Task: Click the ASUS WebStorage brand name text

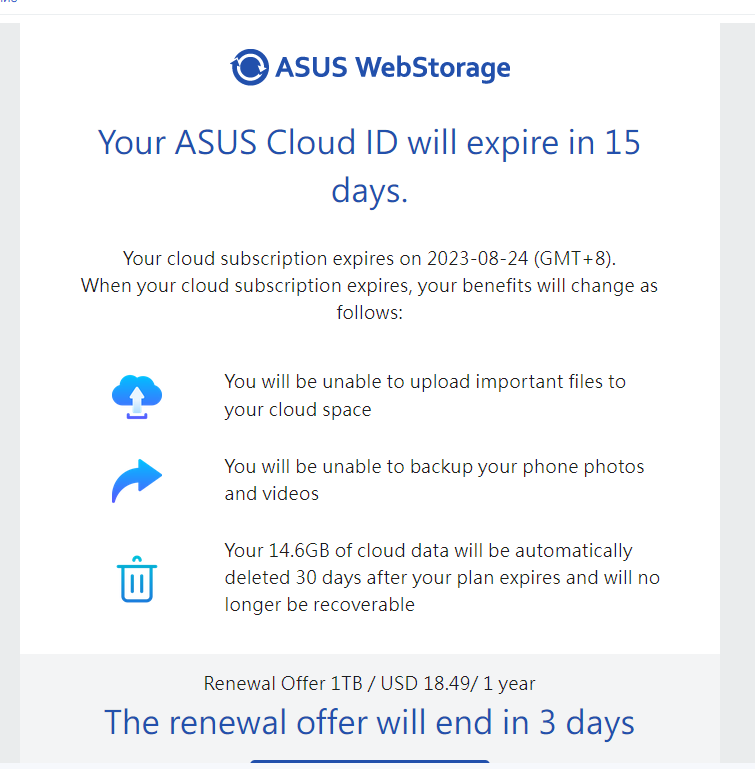Action: click(392, 68)
